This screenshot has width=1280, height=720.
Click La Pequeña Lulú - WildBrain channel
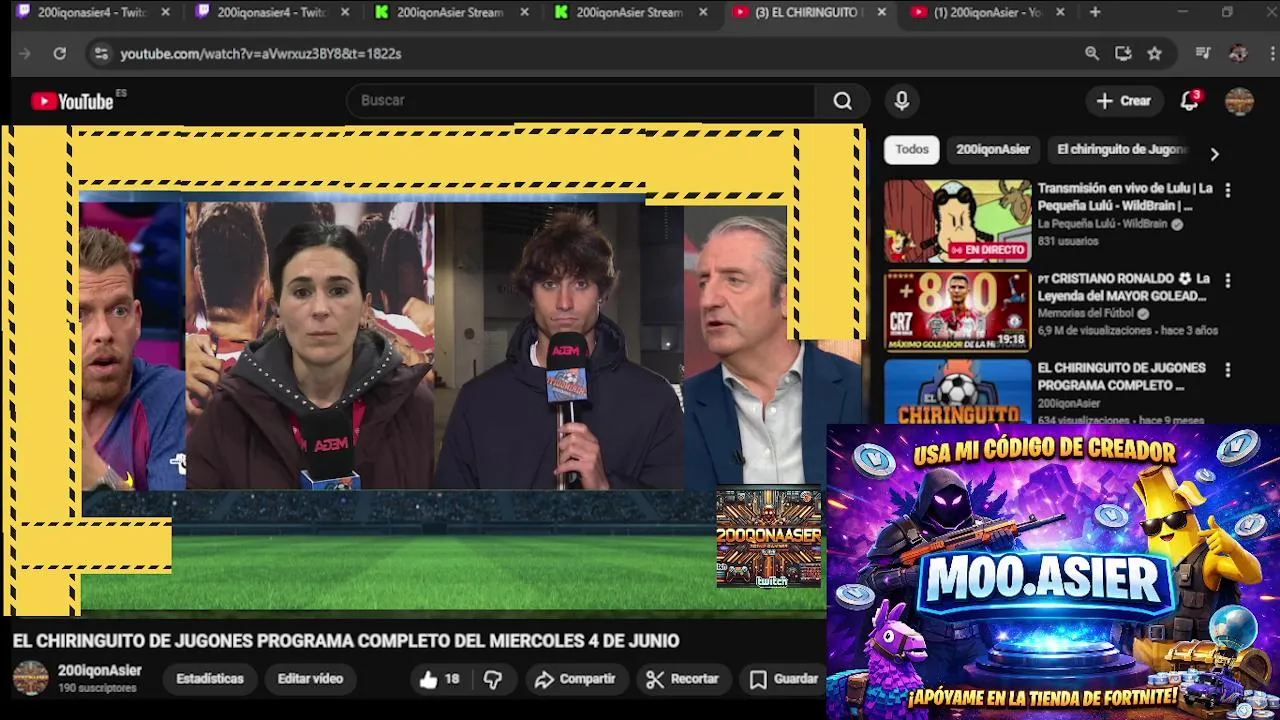click(1102, 224)
